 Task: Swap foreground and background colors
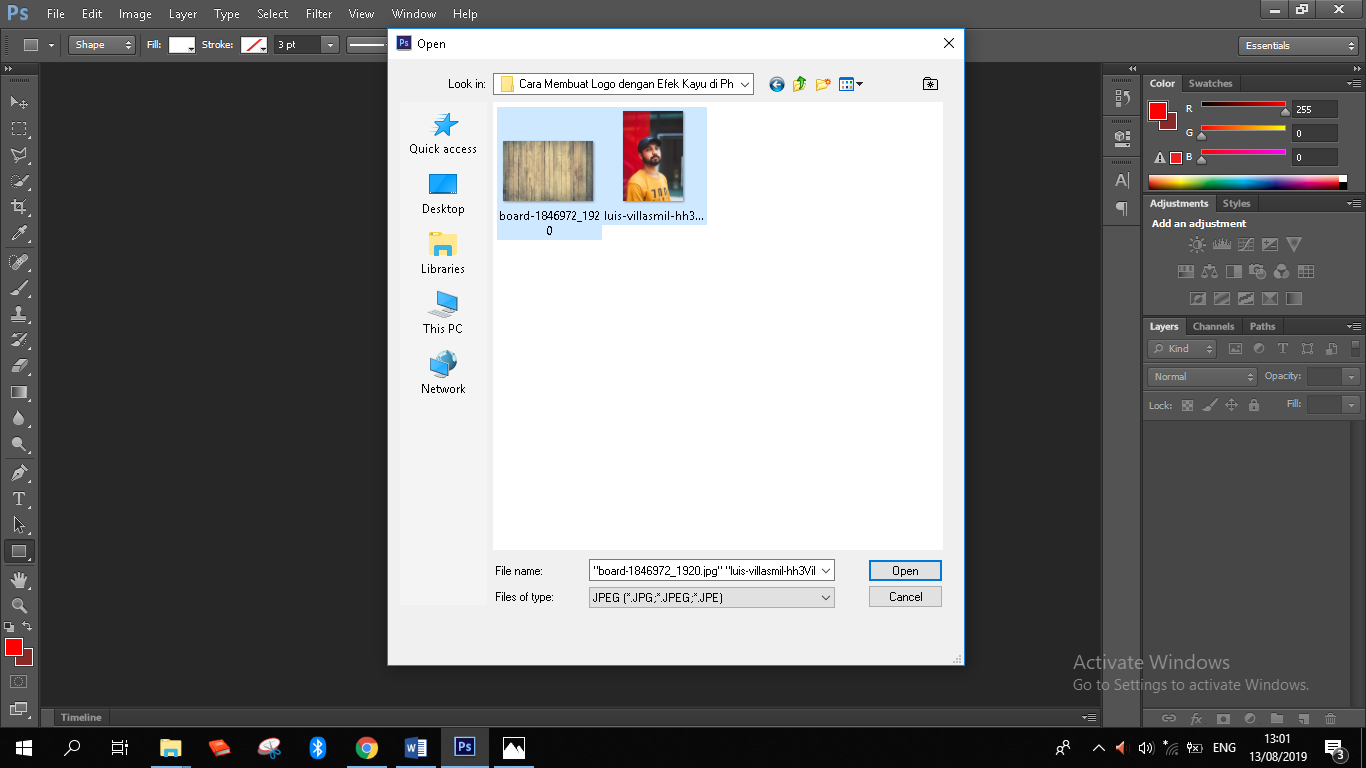(x=27, y=626)
